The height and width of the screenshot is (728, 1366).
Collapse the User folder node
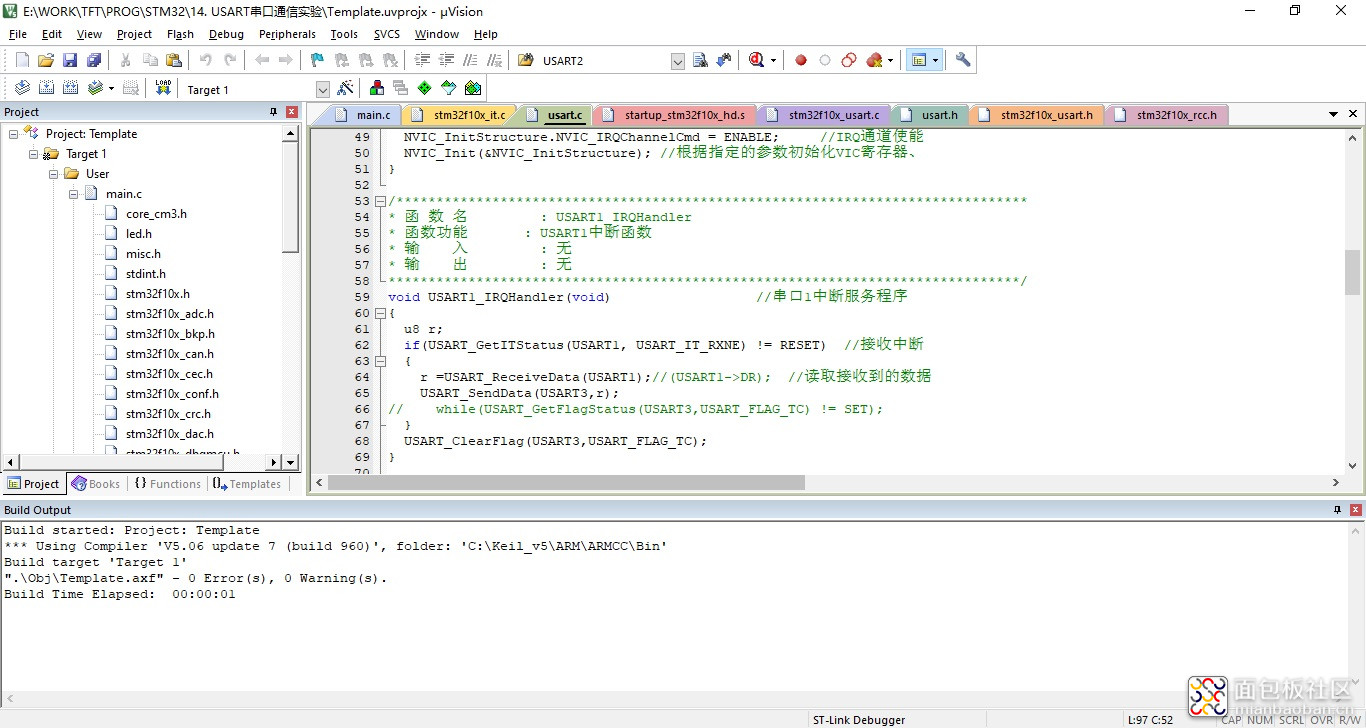click(x=54, y=174)
